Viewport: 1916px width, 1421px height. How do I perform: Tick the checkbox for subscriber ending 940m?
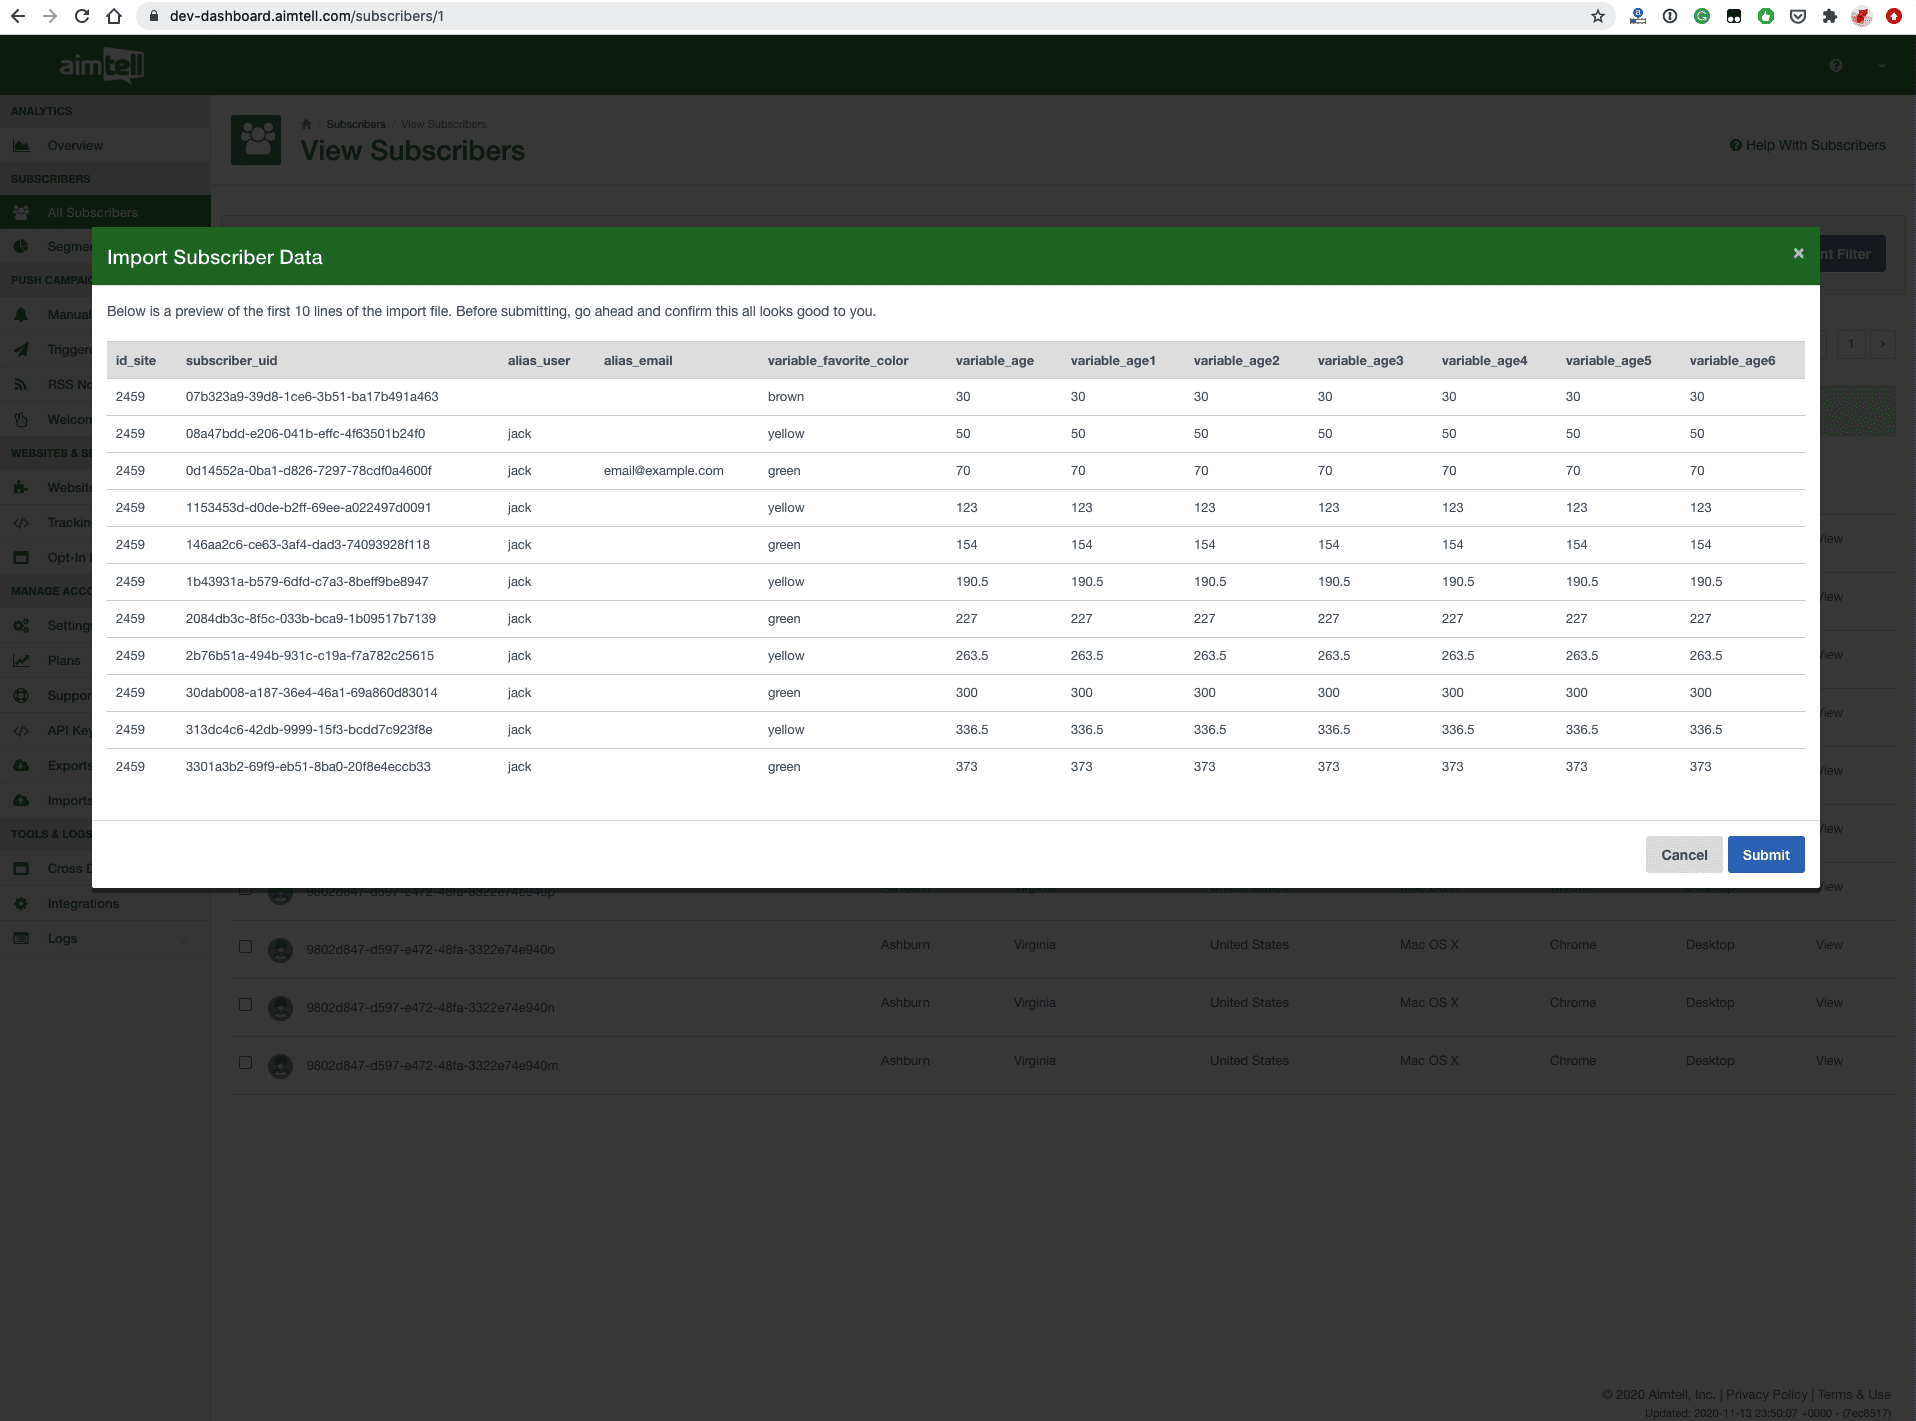click(x=245, y=1062)
